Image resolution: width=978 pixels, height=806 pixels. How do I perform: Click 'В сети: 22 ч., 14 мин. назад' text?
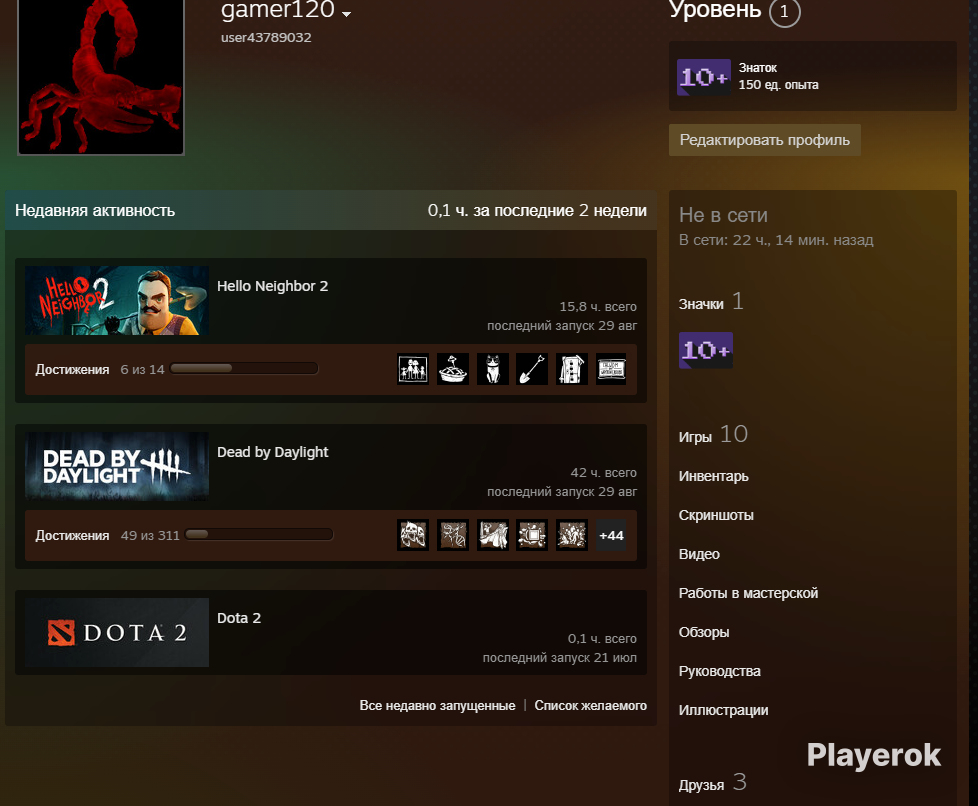pos(776,240)
